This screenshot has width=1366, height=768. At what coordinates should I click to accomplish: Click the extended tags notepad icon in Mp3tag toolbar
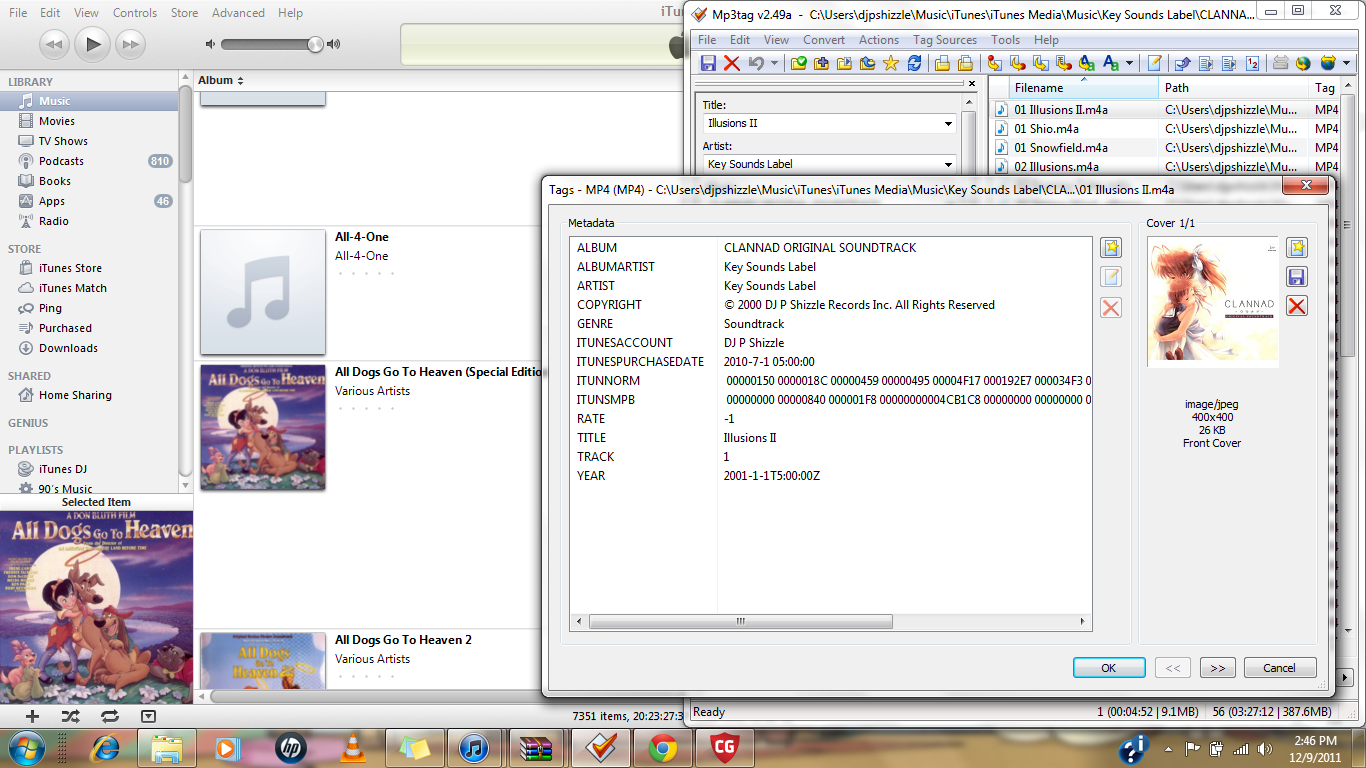[x=1155, y=63]
